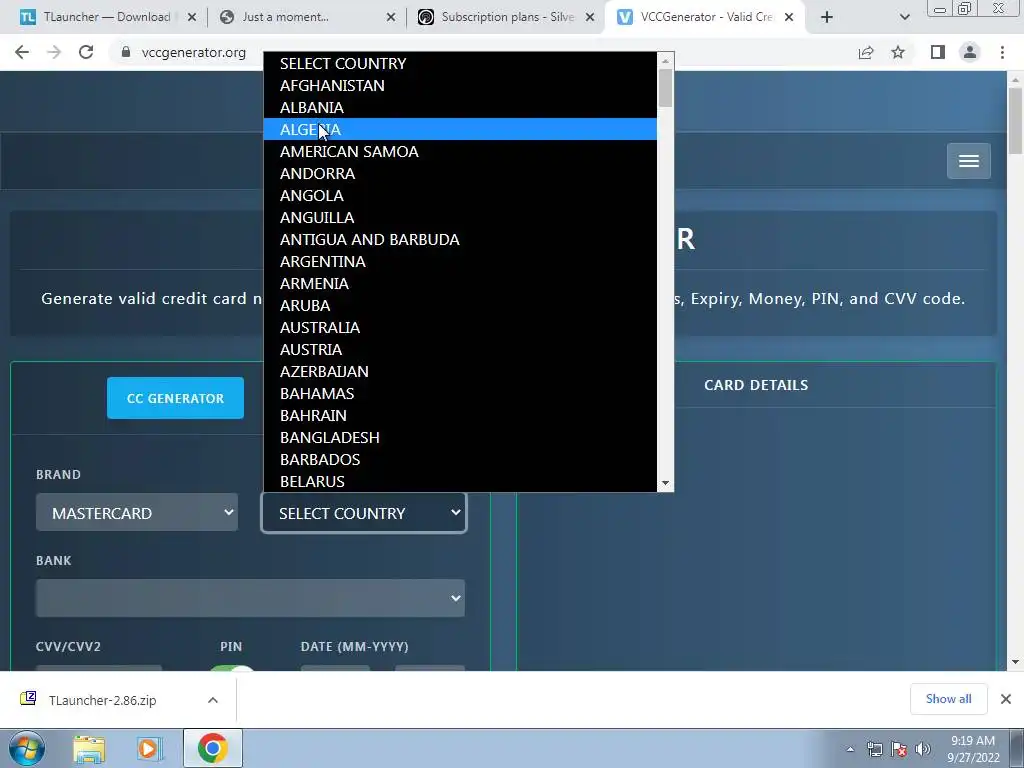This screenshot has width=1024, height=768.
Task: Pick ANGOLA from the list
Action: 460,196
